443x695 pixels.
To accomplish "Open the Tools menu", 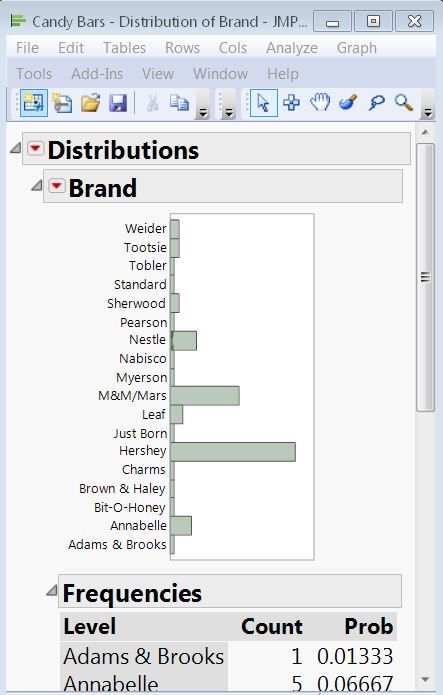I will (x=34, y=74).
